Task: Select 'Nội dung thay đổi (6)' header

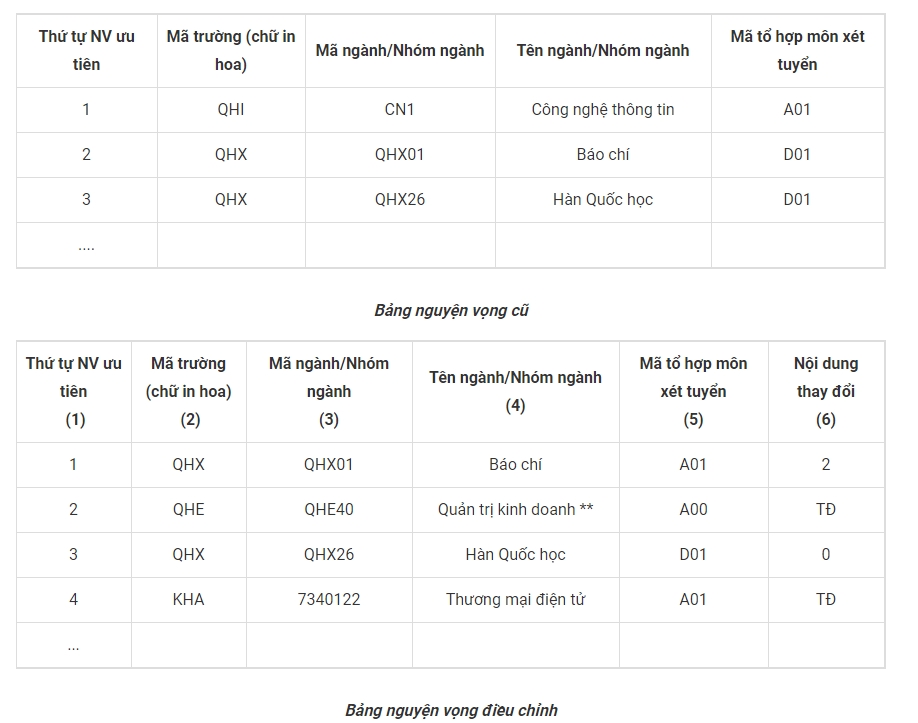Action: click(x=826, y=392)
